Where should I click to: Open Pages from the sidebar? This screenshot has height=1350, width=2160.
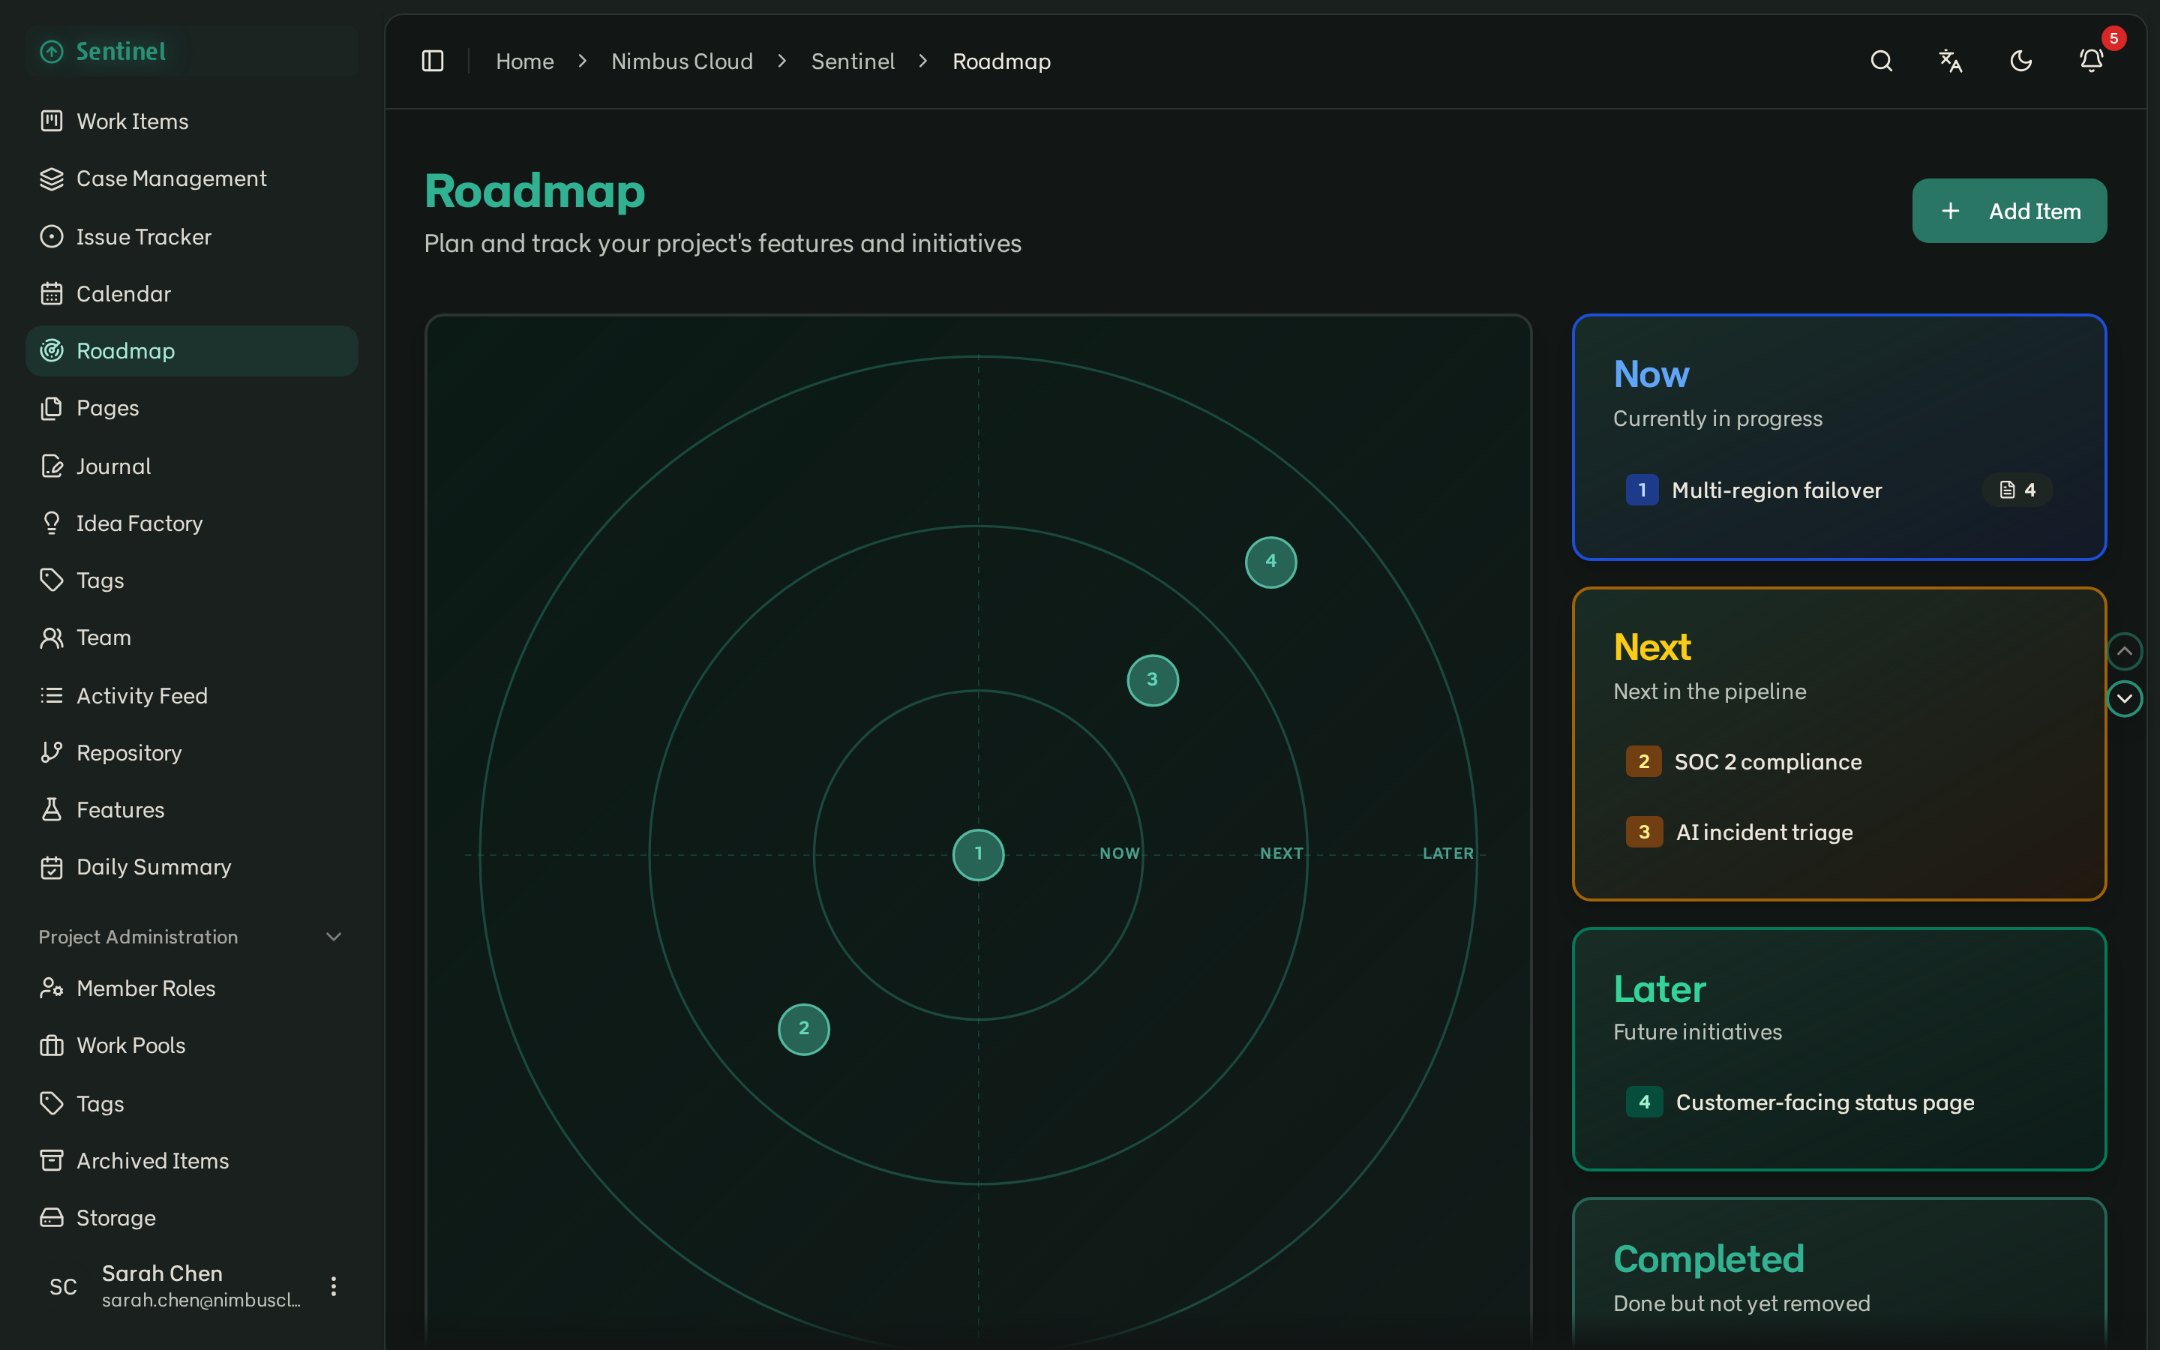pos(191,408)
